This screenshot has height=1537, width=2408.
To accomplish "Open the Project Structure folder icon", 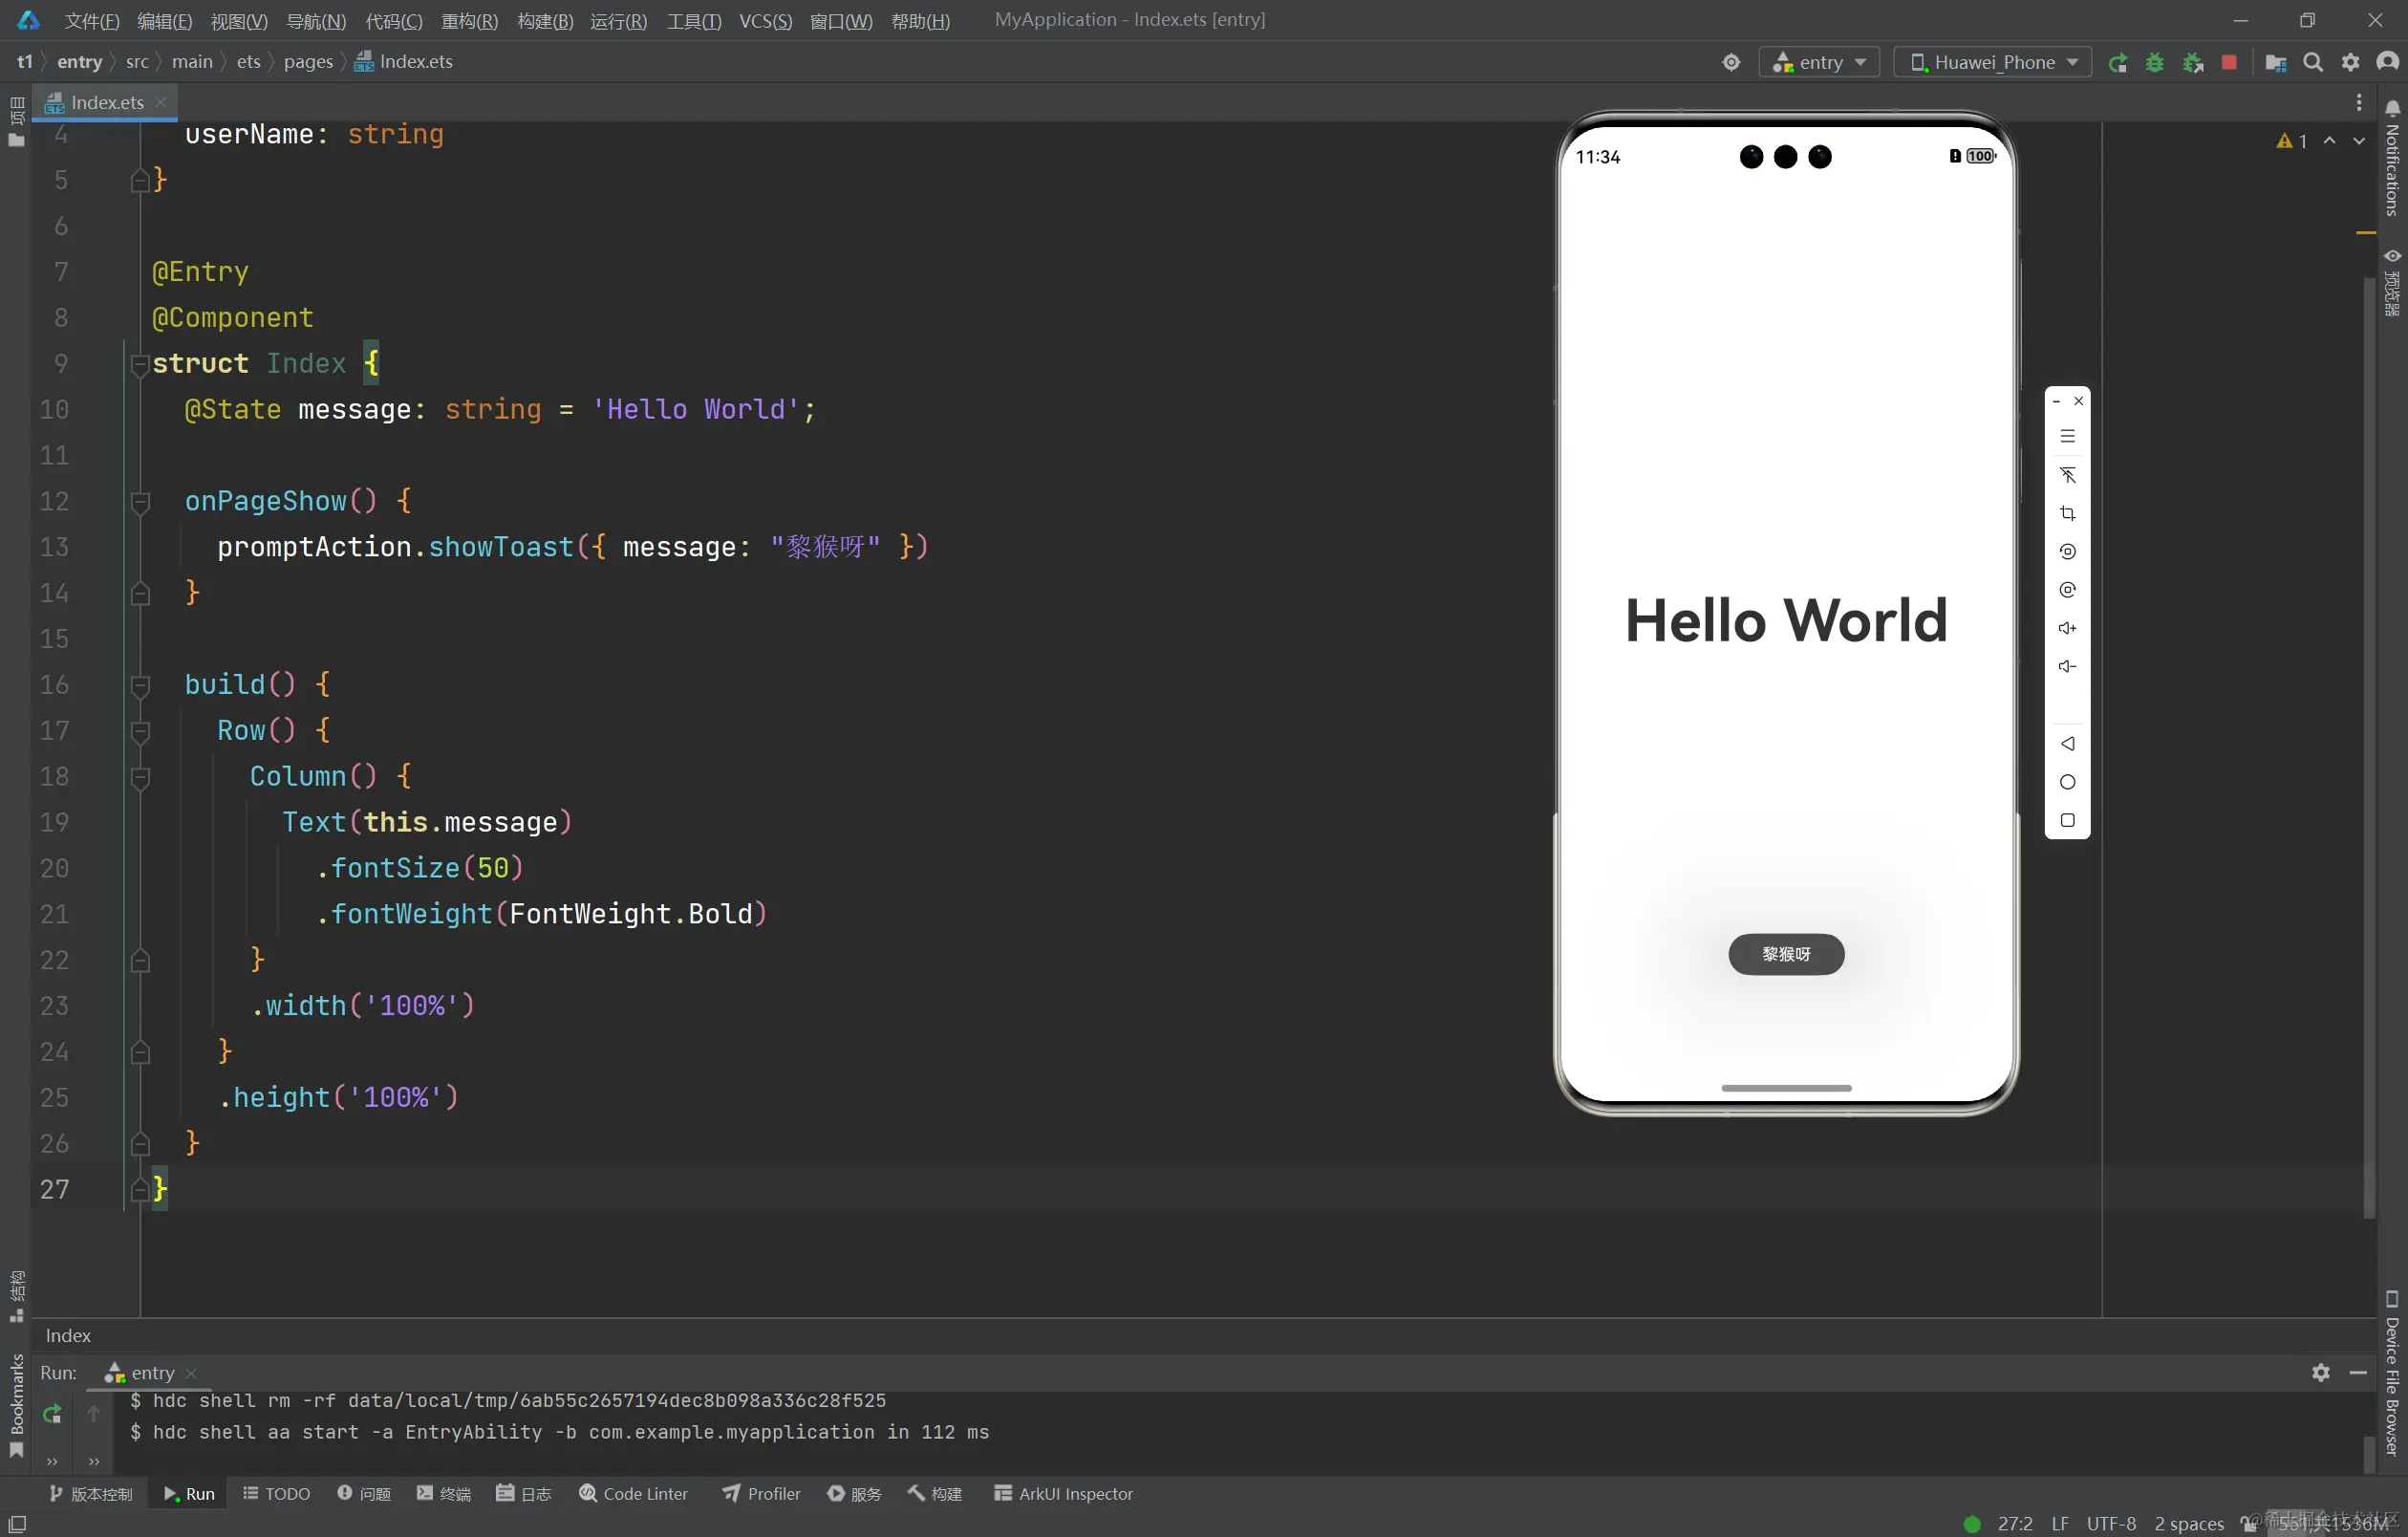I will [2275, 63].
